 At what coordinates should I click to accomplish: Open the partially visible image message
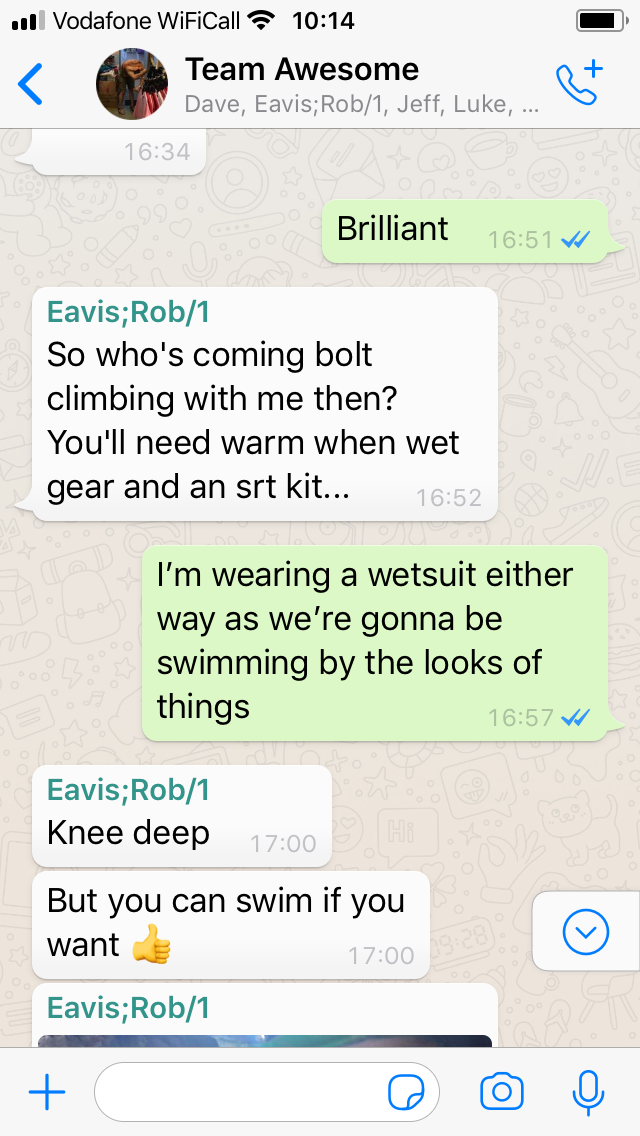[x=265, y=1040]
